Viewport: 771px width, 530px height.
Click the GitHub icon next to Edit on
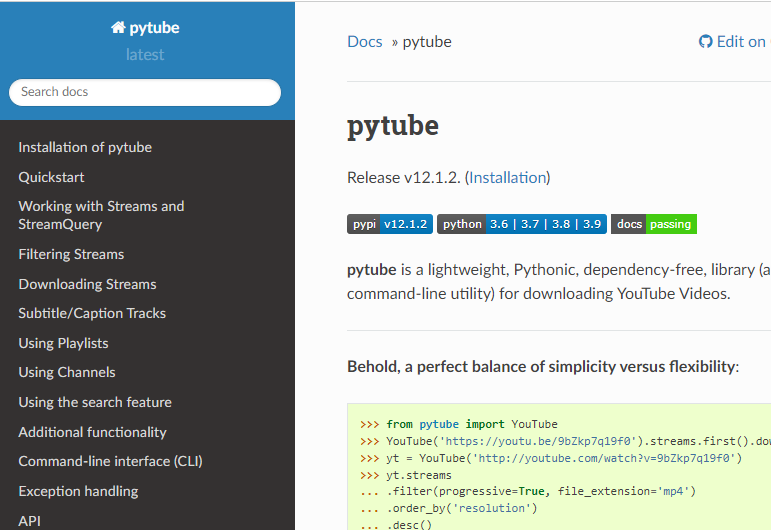pos(705,42)
